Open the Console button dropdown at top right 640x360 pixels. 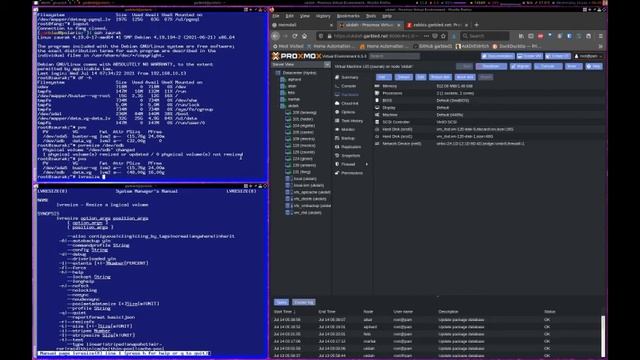click(x=548, y=66)
